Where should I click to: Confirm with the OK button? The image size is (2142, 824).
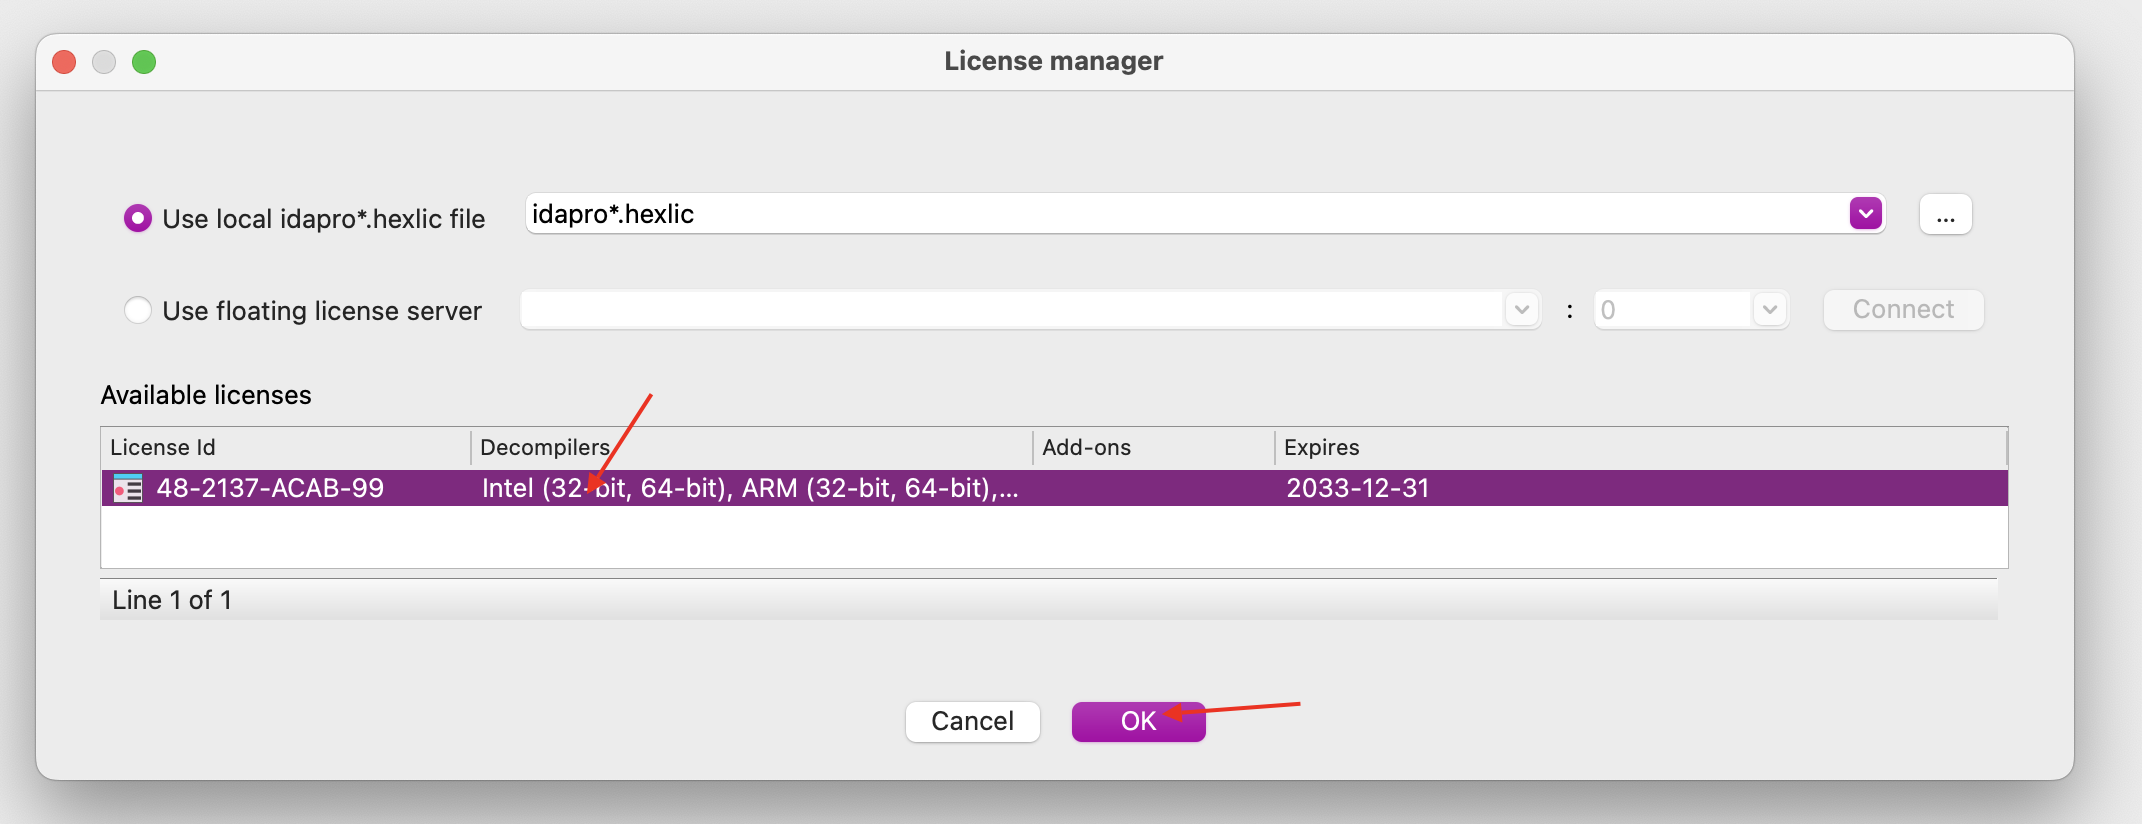tap(1138, 721)
